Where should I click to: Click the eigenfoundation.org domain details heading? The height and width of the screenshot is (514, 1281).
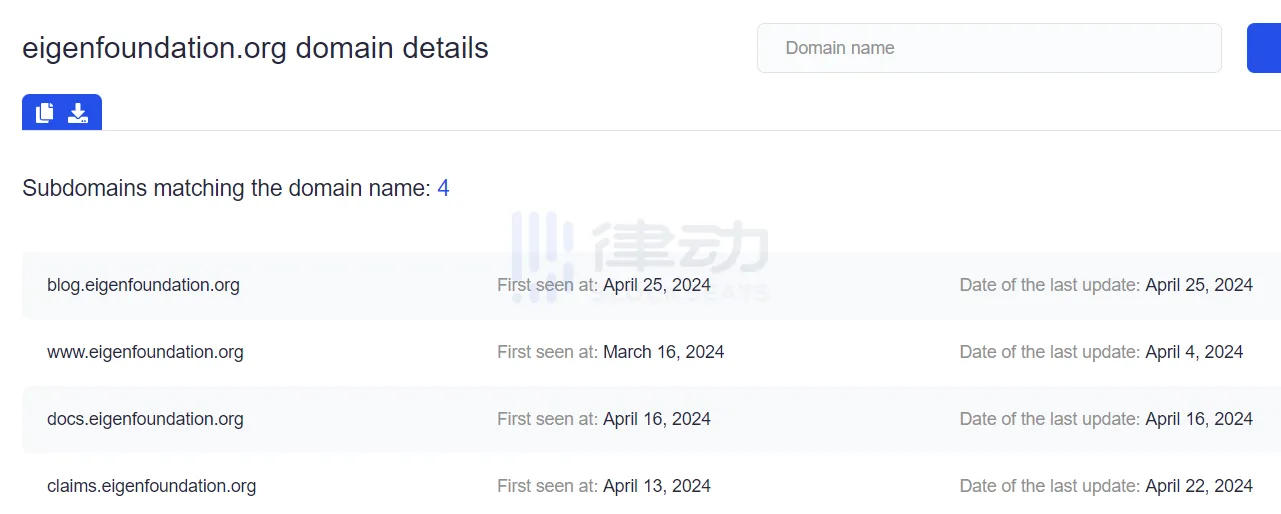pyautogui.click(x=255, y=48)
